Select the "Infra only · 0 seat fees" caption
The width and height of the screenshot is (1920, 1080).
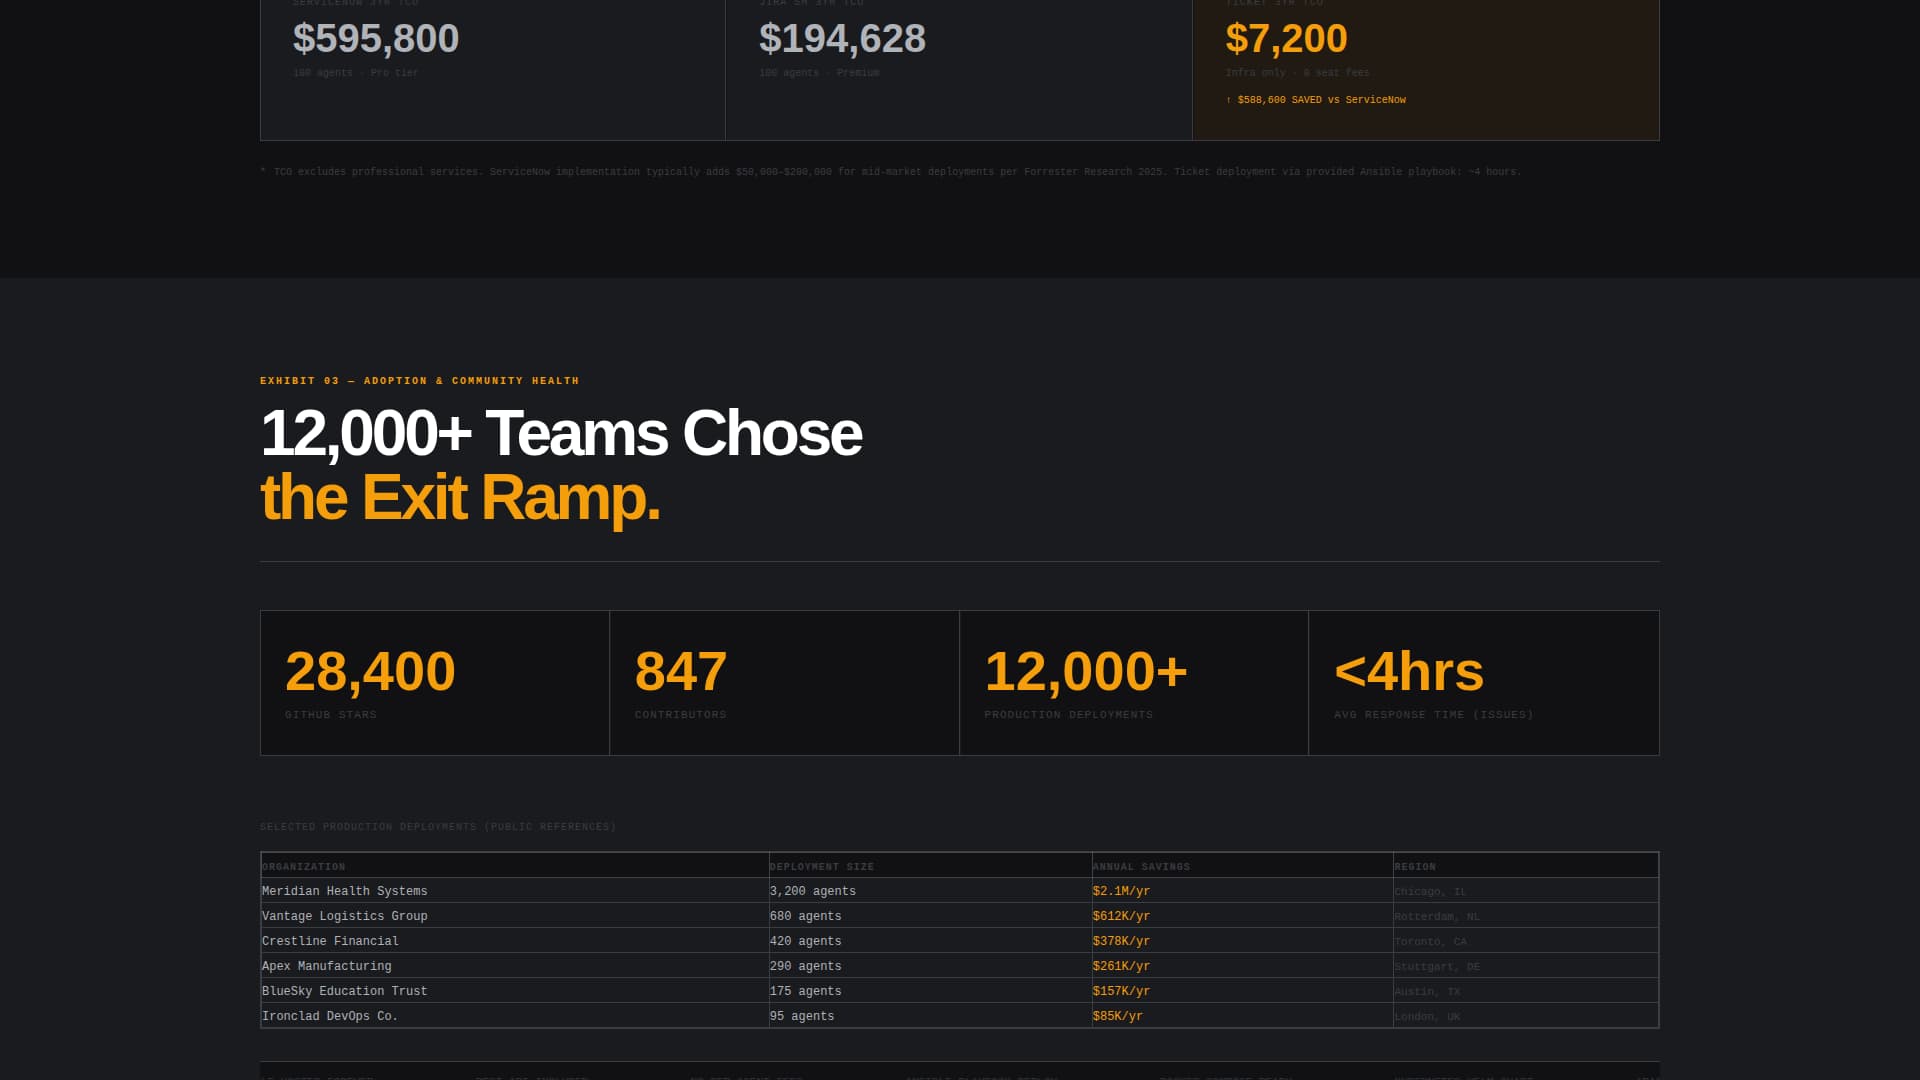(x=1297, y=73)
